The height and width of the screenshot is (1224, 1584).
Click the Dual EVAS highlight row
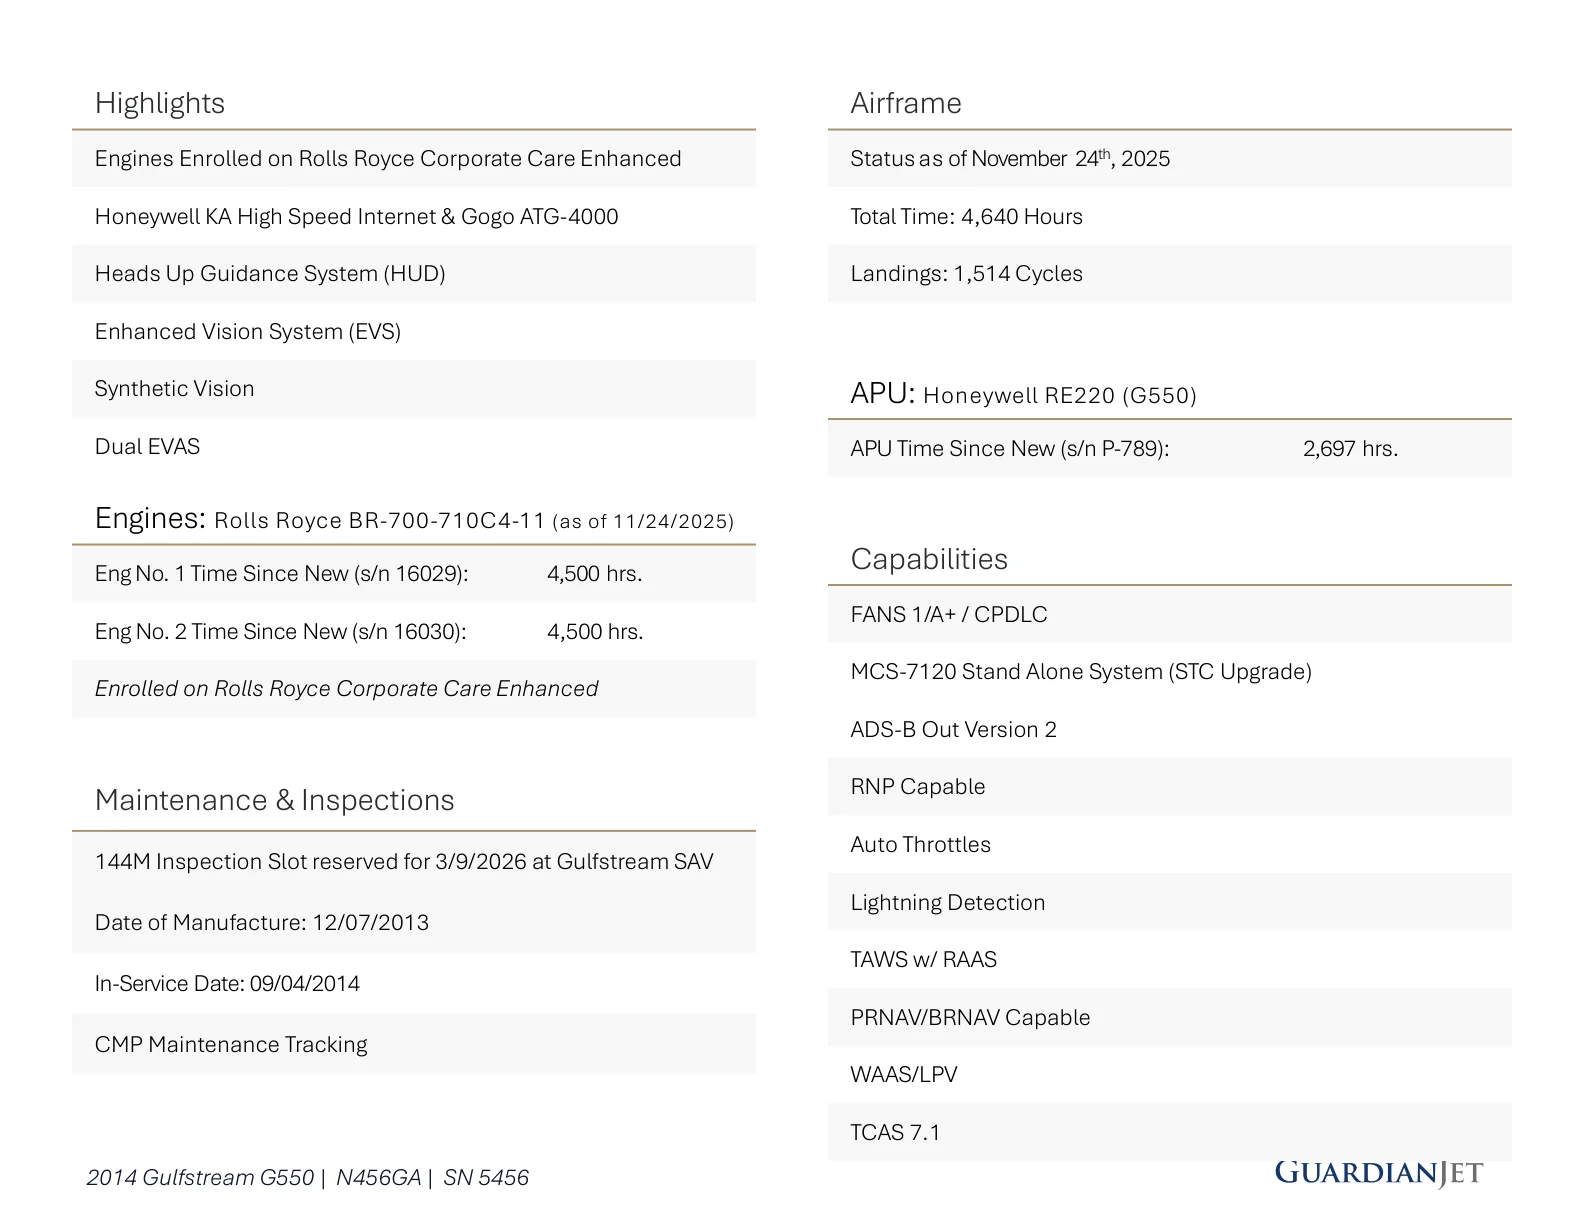pos(147,447)
